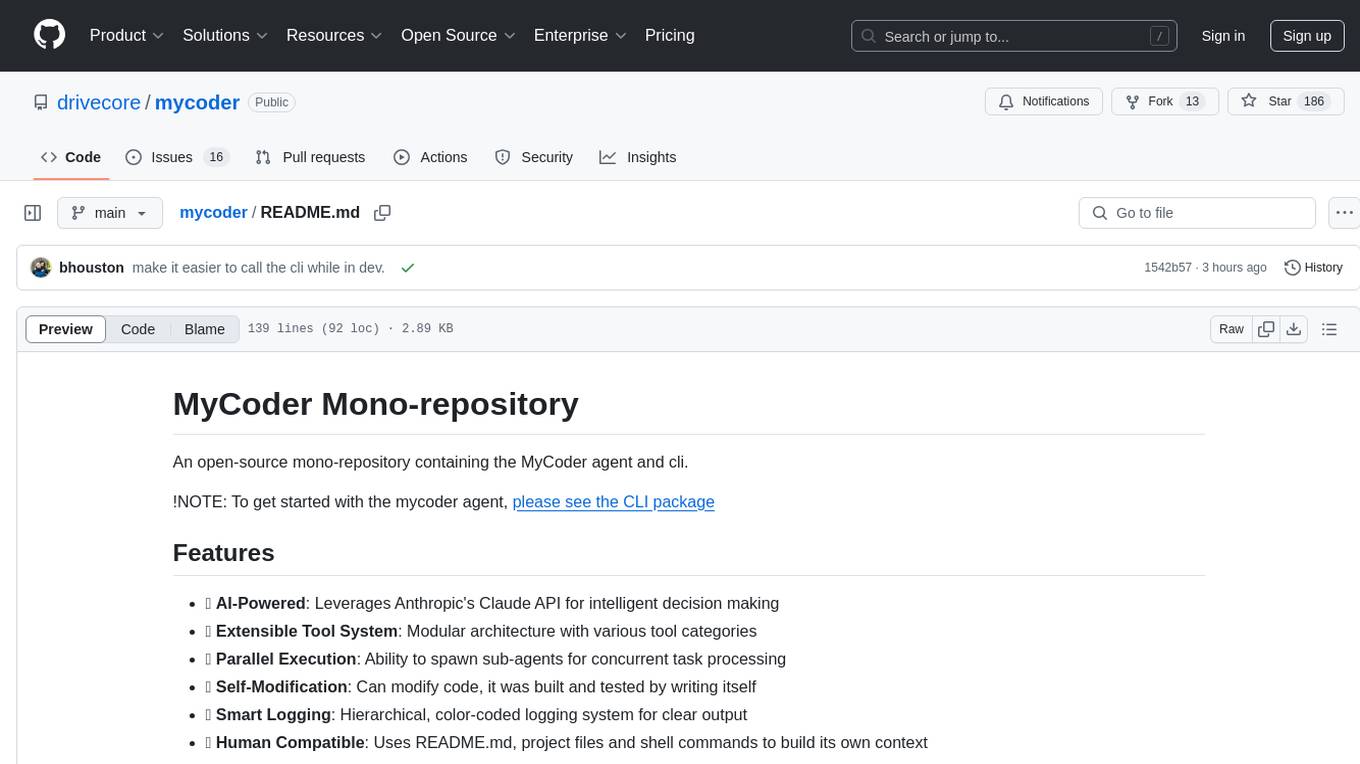Select the Code view
The height and width of the screenshot is (764, 1360).
point(138,329)
